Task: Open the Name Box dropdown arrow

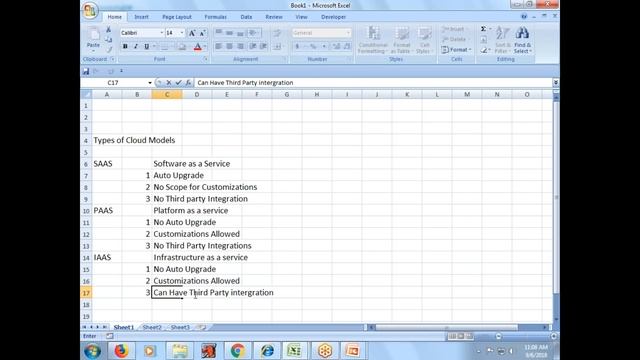Action: pos(150,83)
